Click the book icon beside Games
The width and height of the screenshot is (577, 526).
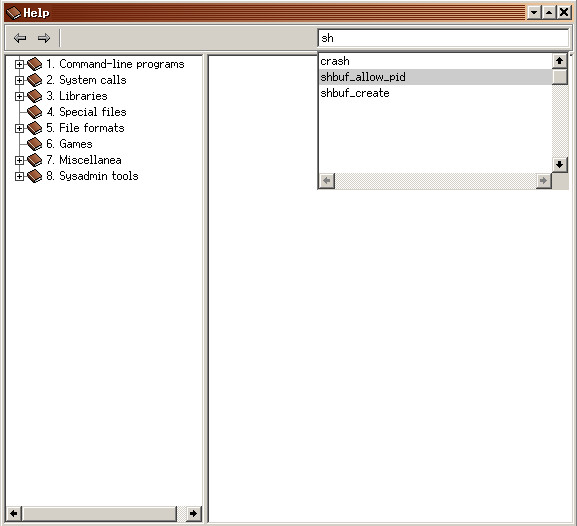[35, 144]
